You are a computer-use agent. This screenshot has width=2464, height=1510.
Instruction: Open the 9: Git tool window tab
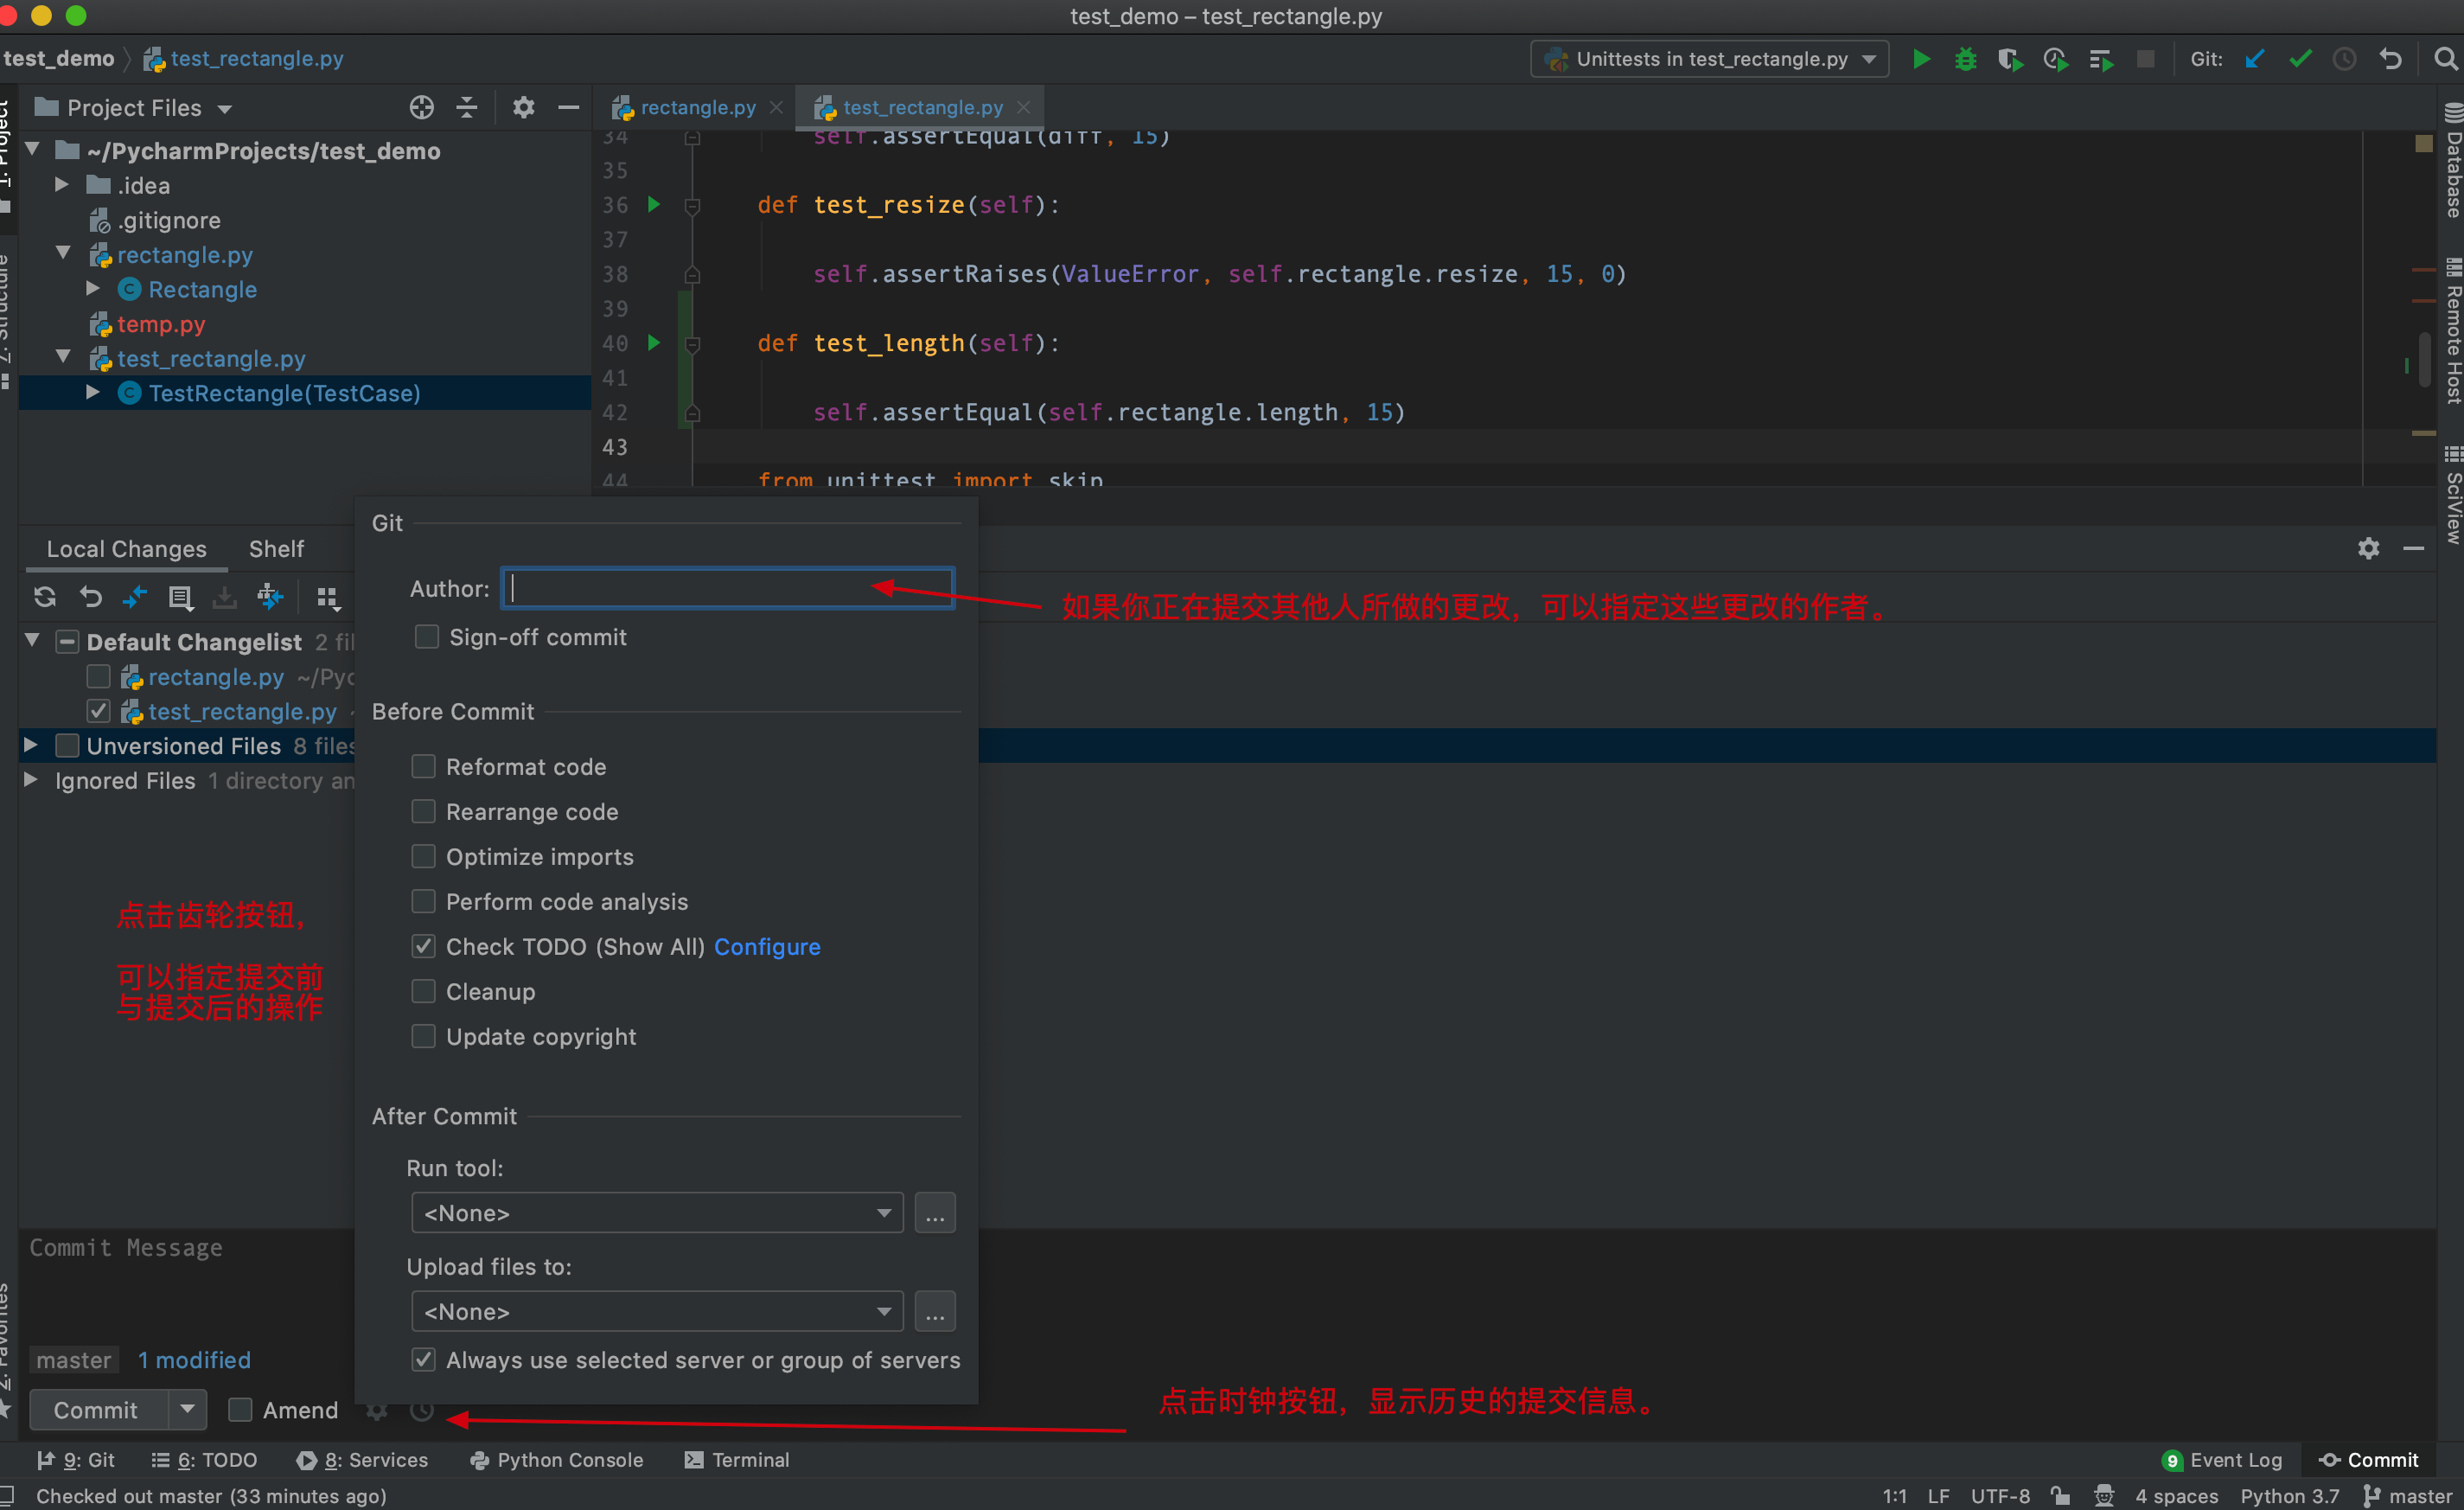pos(76,1459)
